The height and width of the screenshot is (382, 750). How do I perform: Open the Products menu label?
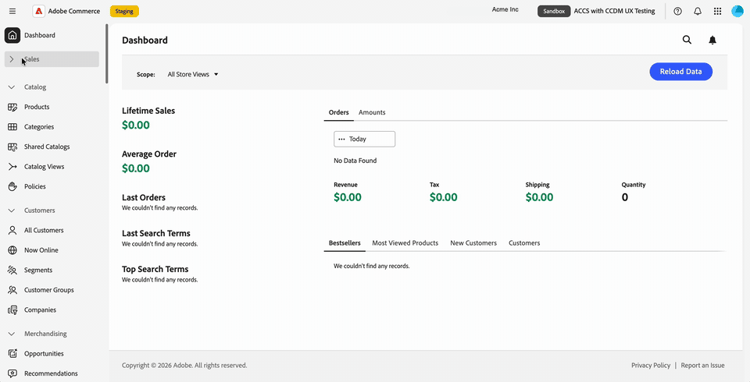pyautogui.click(x=37, y=107)
